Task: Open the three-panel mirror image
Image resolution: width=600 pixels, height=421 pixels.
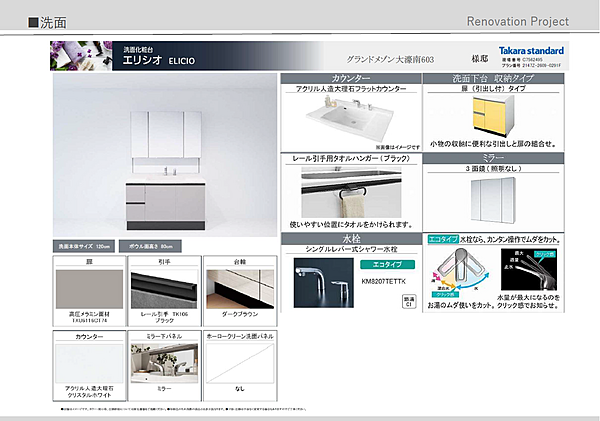Action: click(493, 200)
